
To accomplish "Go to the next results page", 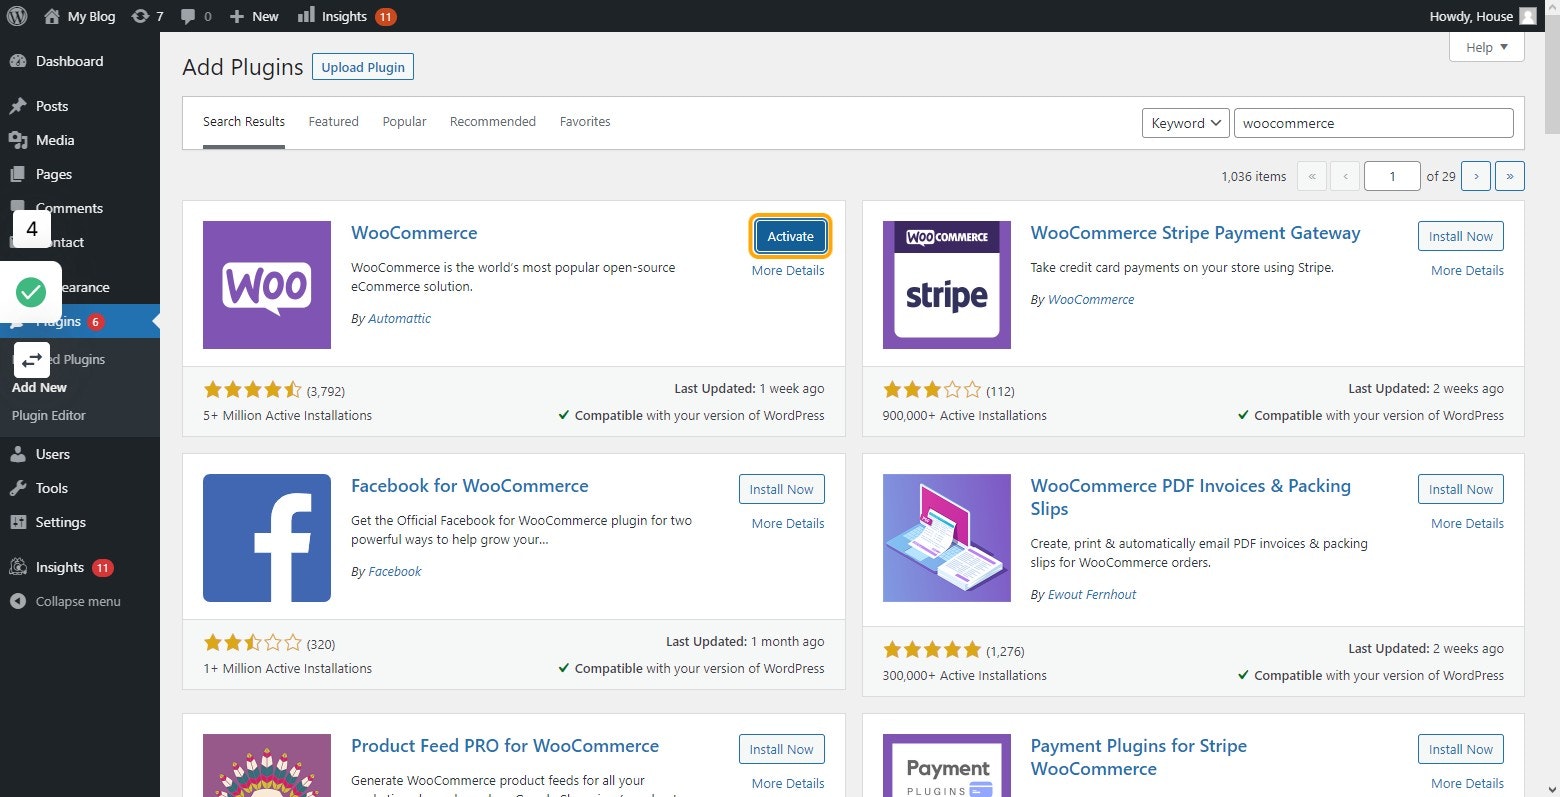I will point(1476,176).
